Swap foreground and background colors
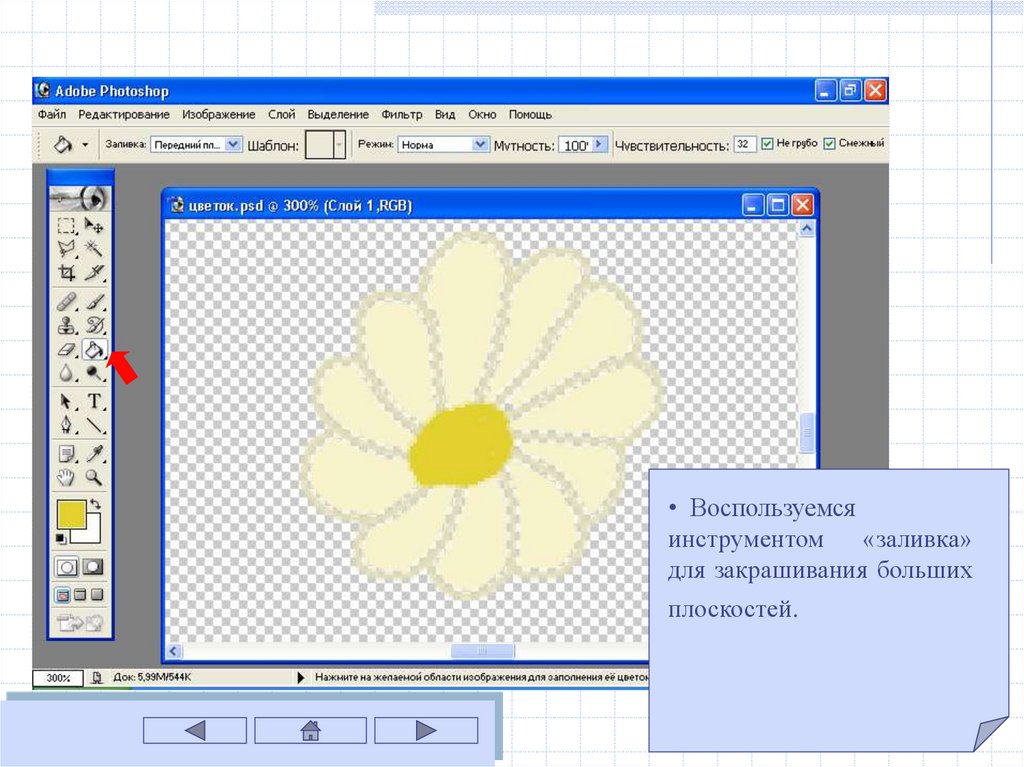1024x767 pixels. (x=96, y=505)
